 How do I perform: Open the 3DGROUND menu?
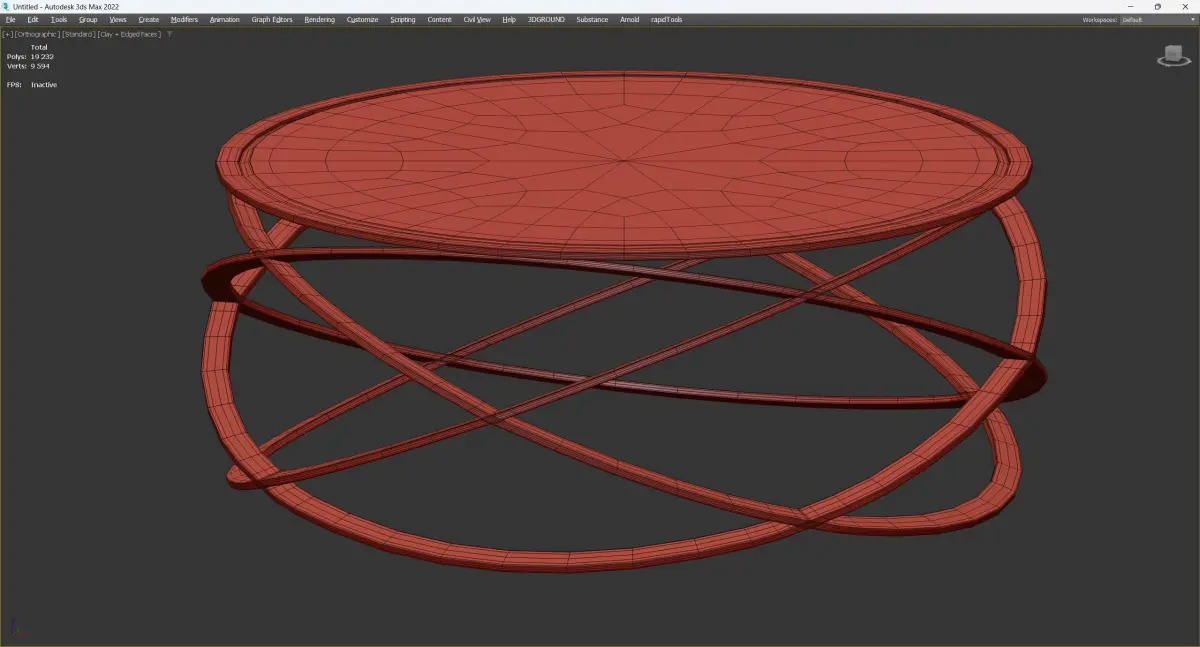547,19
